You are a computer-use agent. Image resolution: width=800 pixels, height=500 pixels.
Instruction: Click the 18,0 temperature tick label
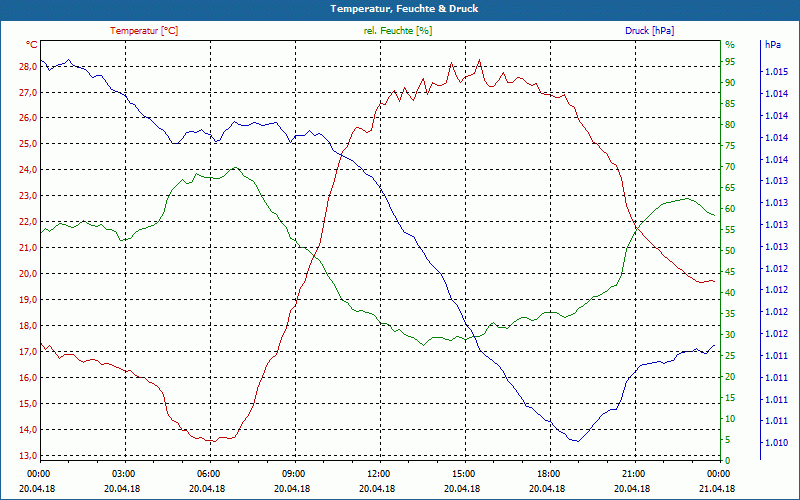[26, 326]
